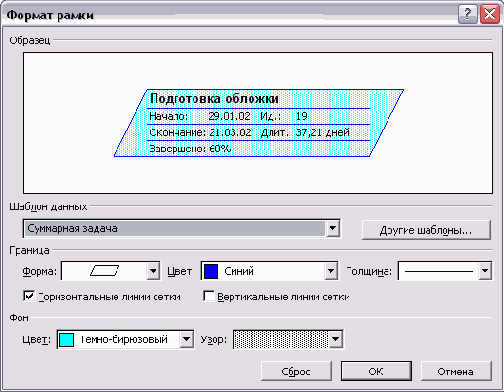Open the Суммарная задача template dropdown
The width and height of the screenshot is (504, 392).
(332, 228)
